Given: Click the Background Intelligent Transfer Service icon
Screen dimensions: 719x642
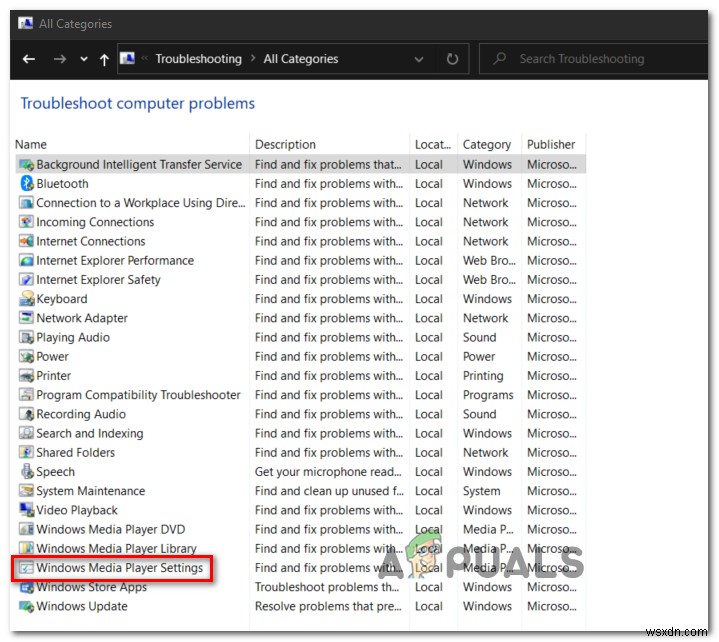Looking at the screenshot, I should point(27,165).
